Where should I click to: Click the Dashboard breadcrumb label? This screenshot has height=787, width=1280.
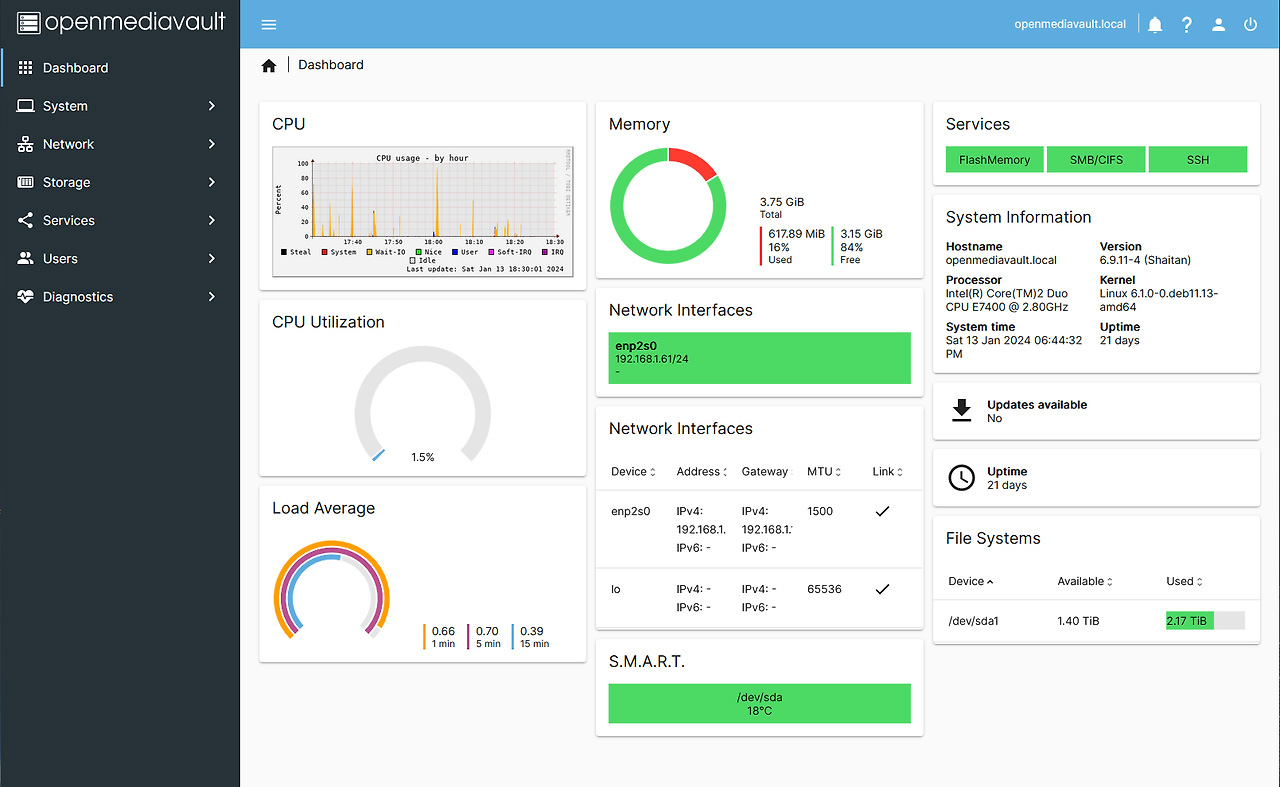point(331,65)
